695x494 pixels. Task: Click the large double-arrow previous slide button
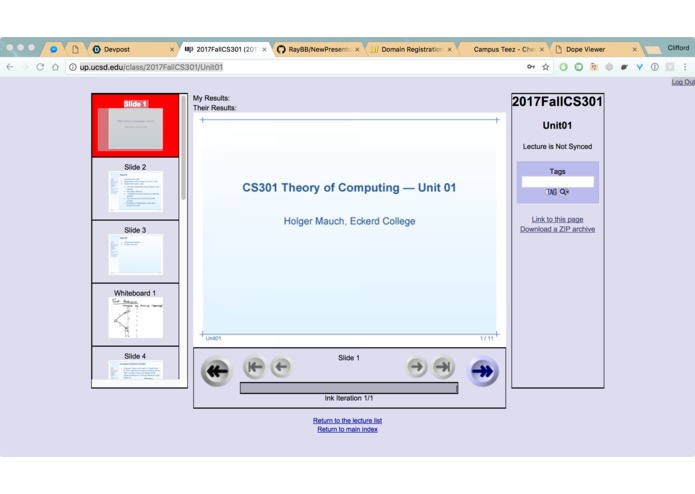[216, 371]
